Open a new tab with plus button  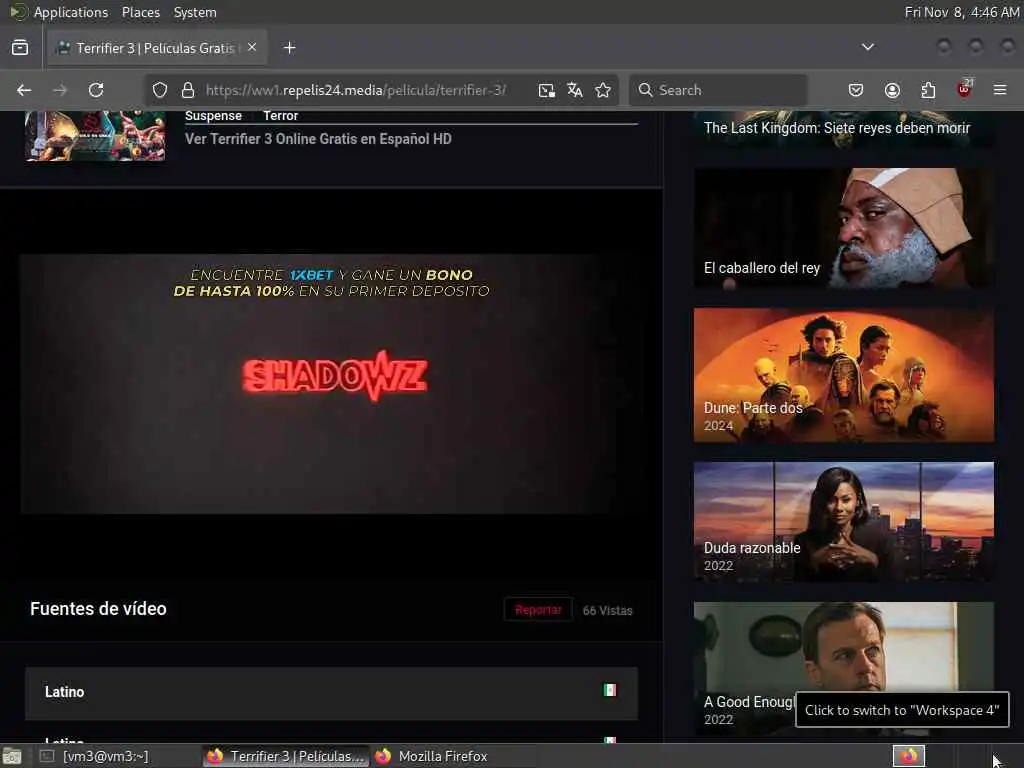click(x=290, y=48)
